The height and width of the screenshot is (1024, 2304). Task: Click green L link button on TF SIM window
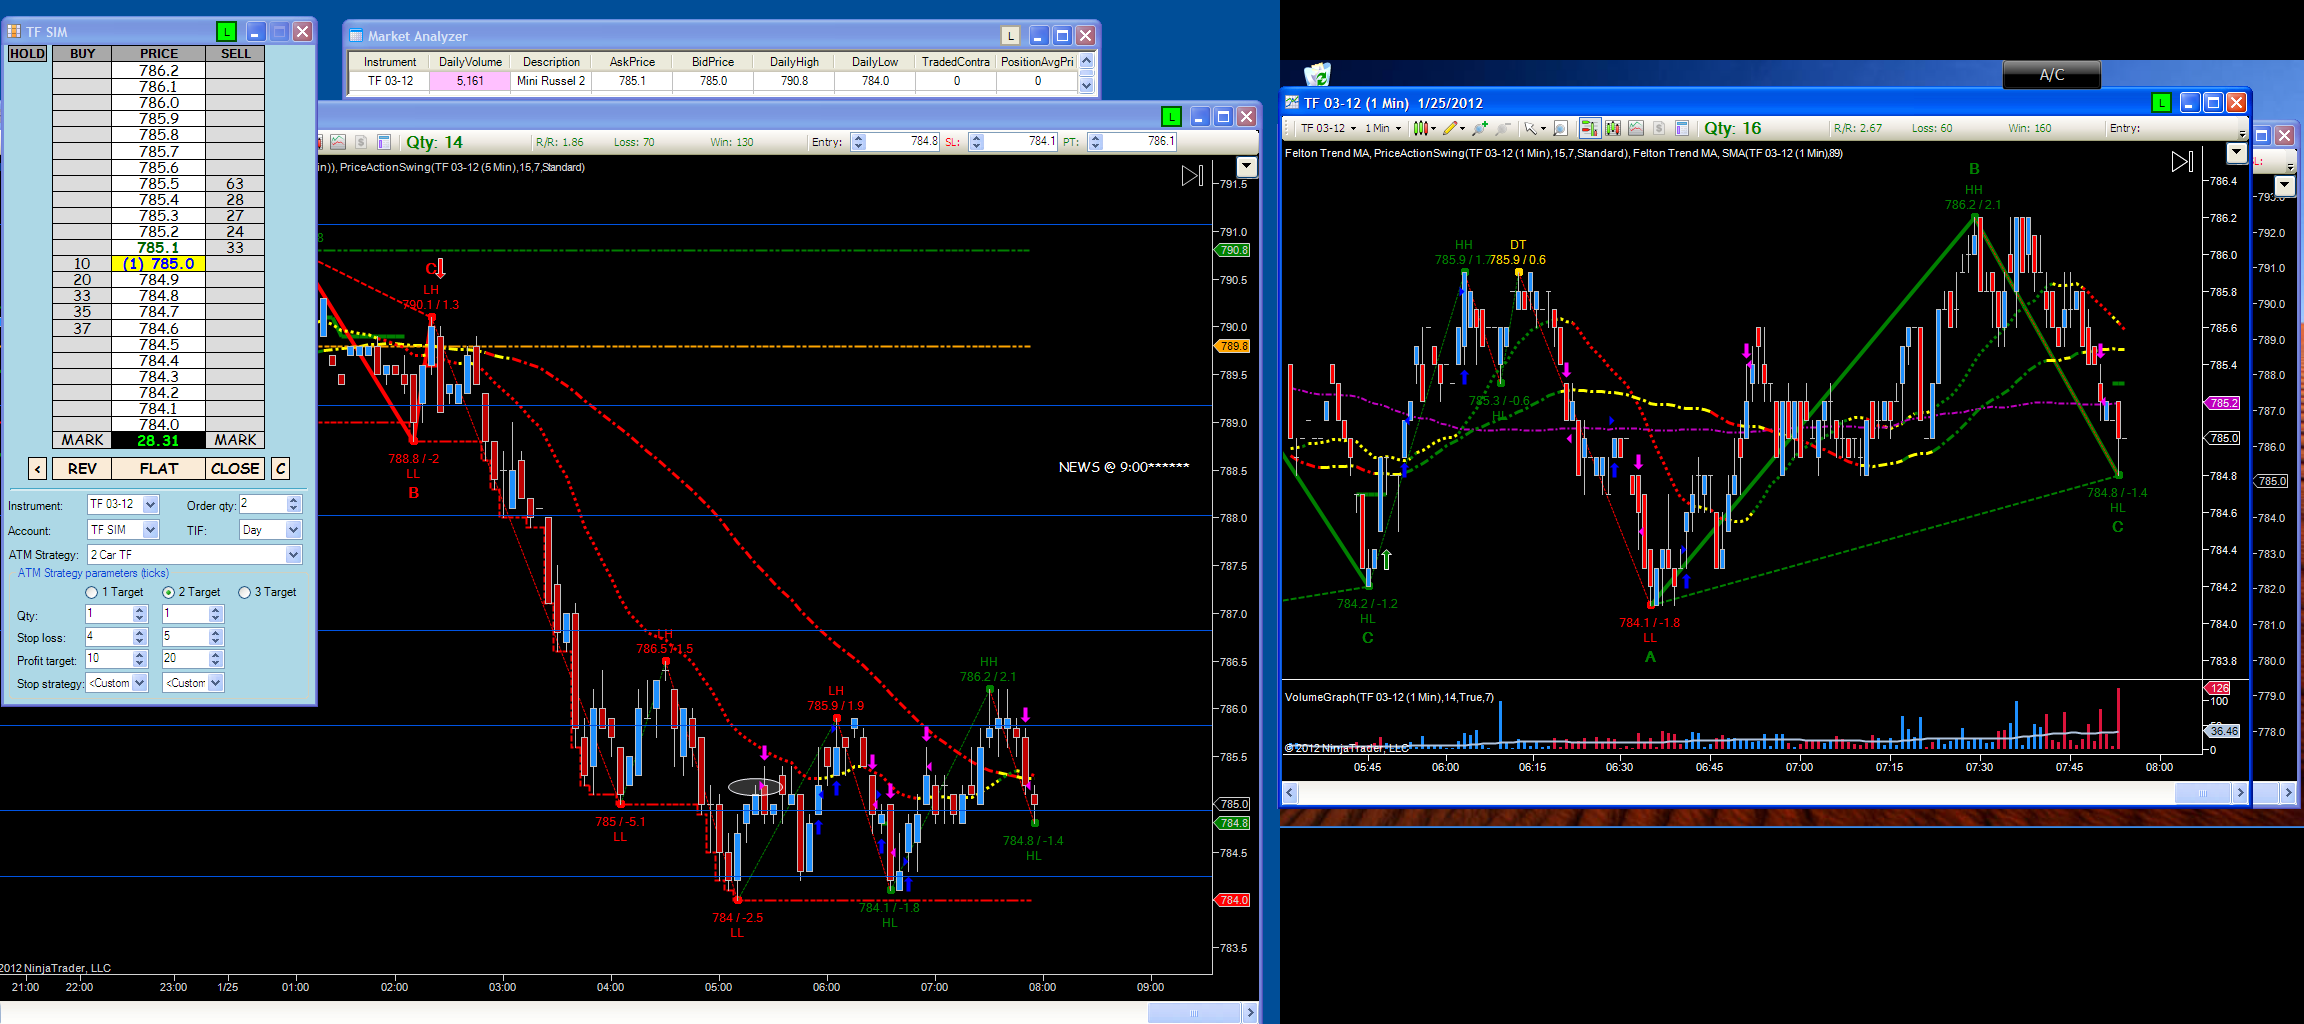[x=227, y=32]
